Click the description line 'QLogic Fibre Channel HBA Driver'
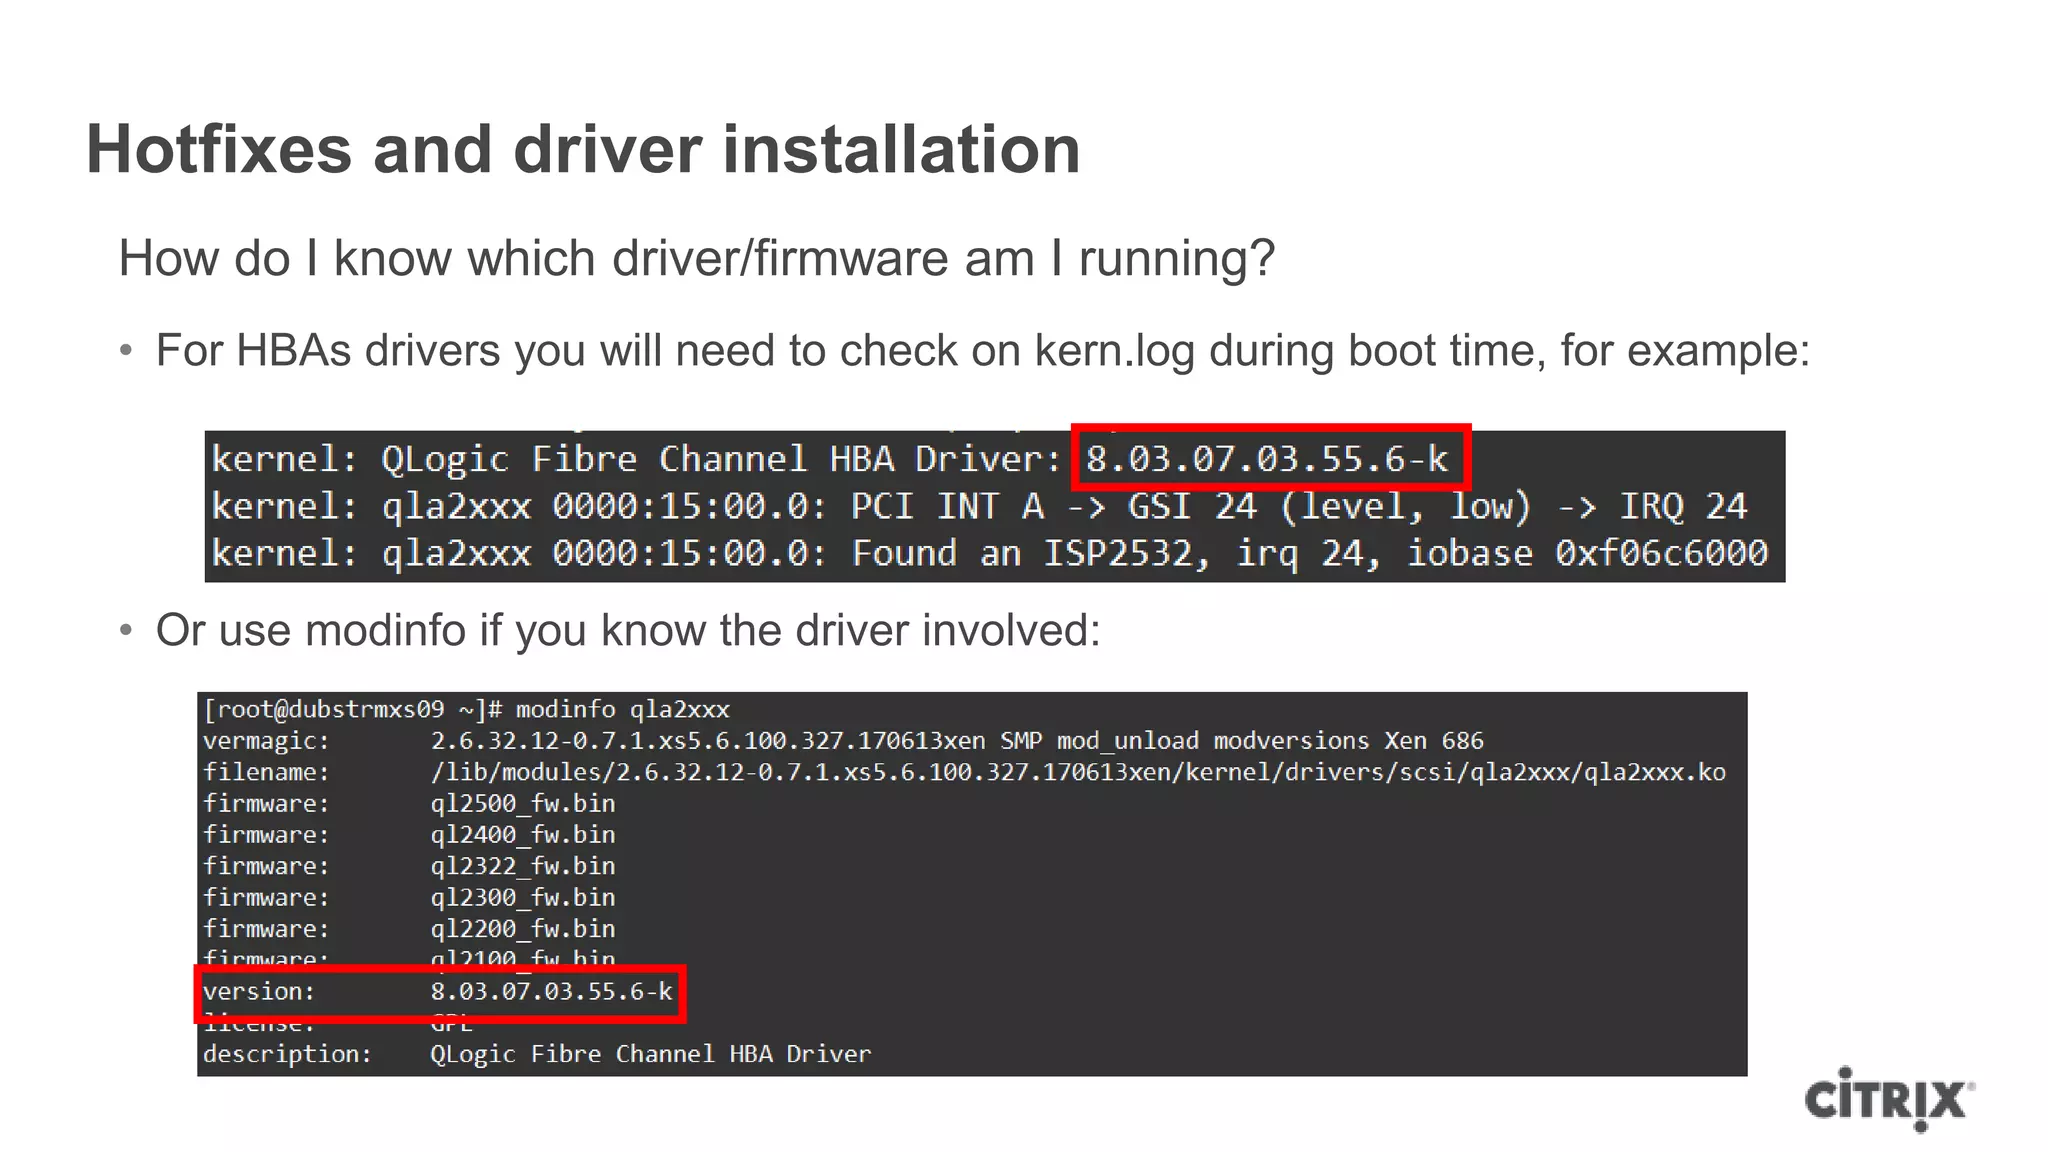This screenshot has width=2048, height=1152. pos(537,1054)
